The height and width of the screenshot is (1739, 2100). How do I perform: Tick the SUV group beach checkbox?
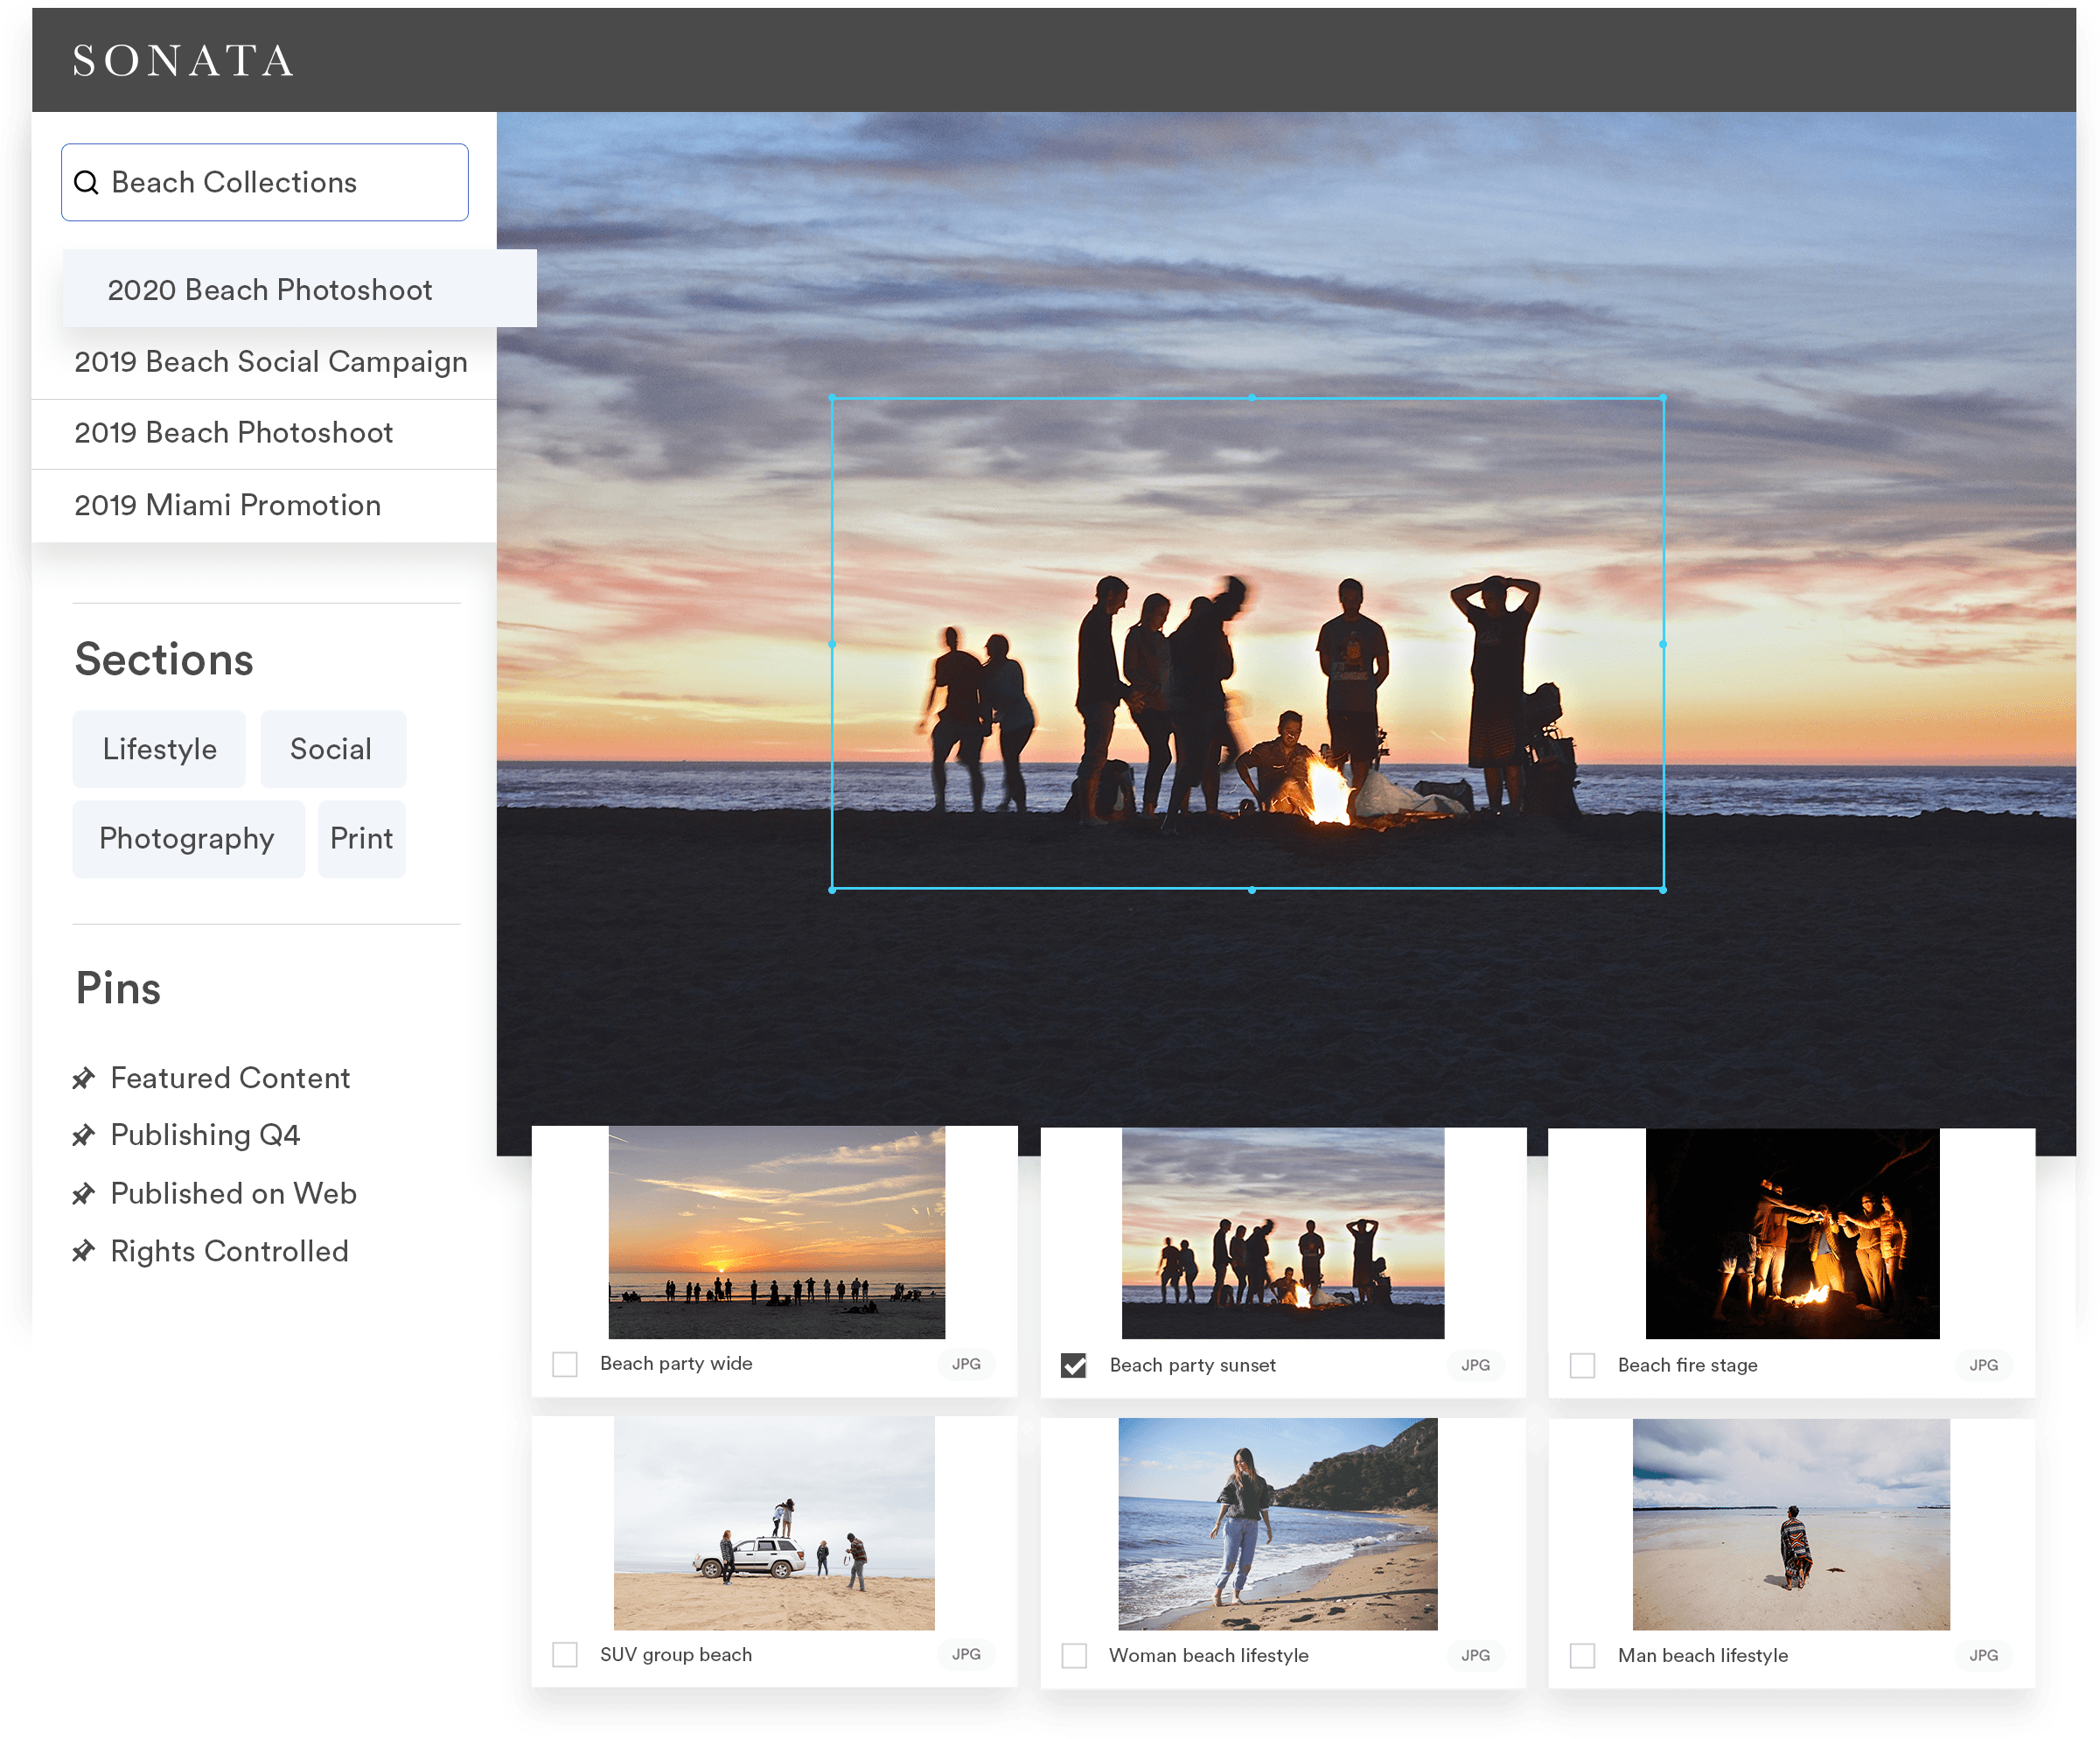[565, 1654]
